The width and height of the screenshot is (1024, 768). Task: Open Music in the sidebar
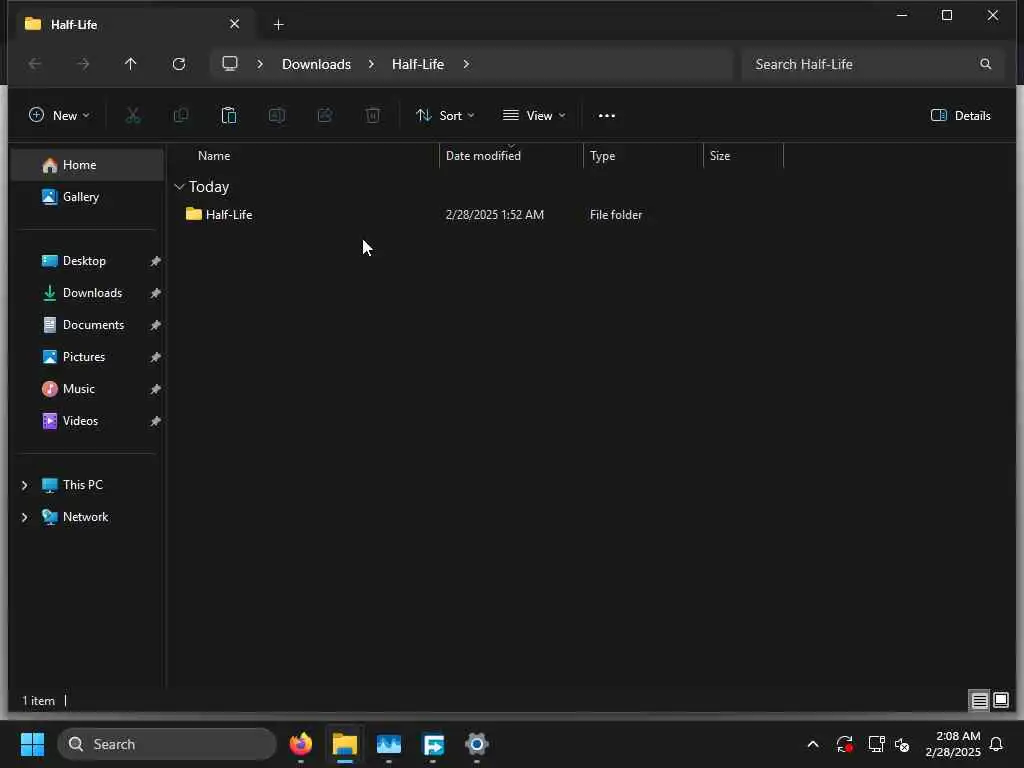87,389
